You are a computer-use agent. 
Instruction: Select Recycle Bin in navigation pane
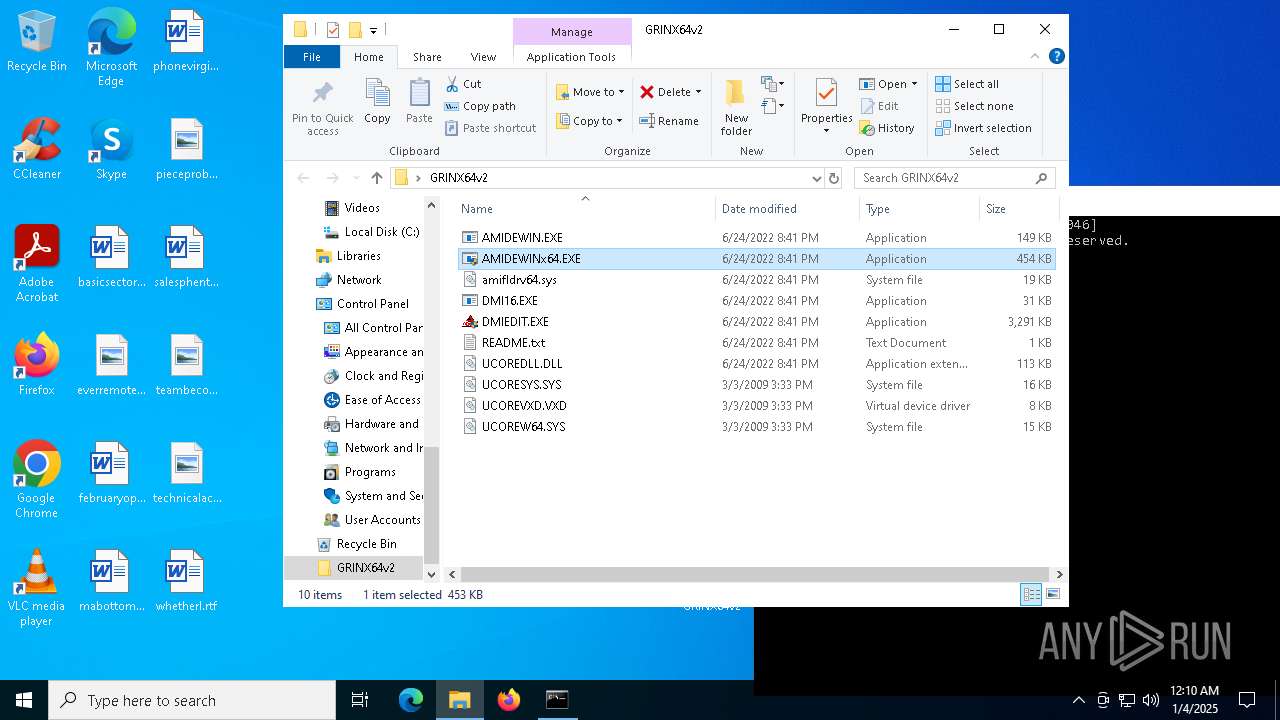[x=357, y=544]
